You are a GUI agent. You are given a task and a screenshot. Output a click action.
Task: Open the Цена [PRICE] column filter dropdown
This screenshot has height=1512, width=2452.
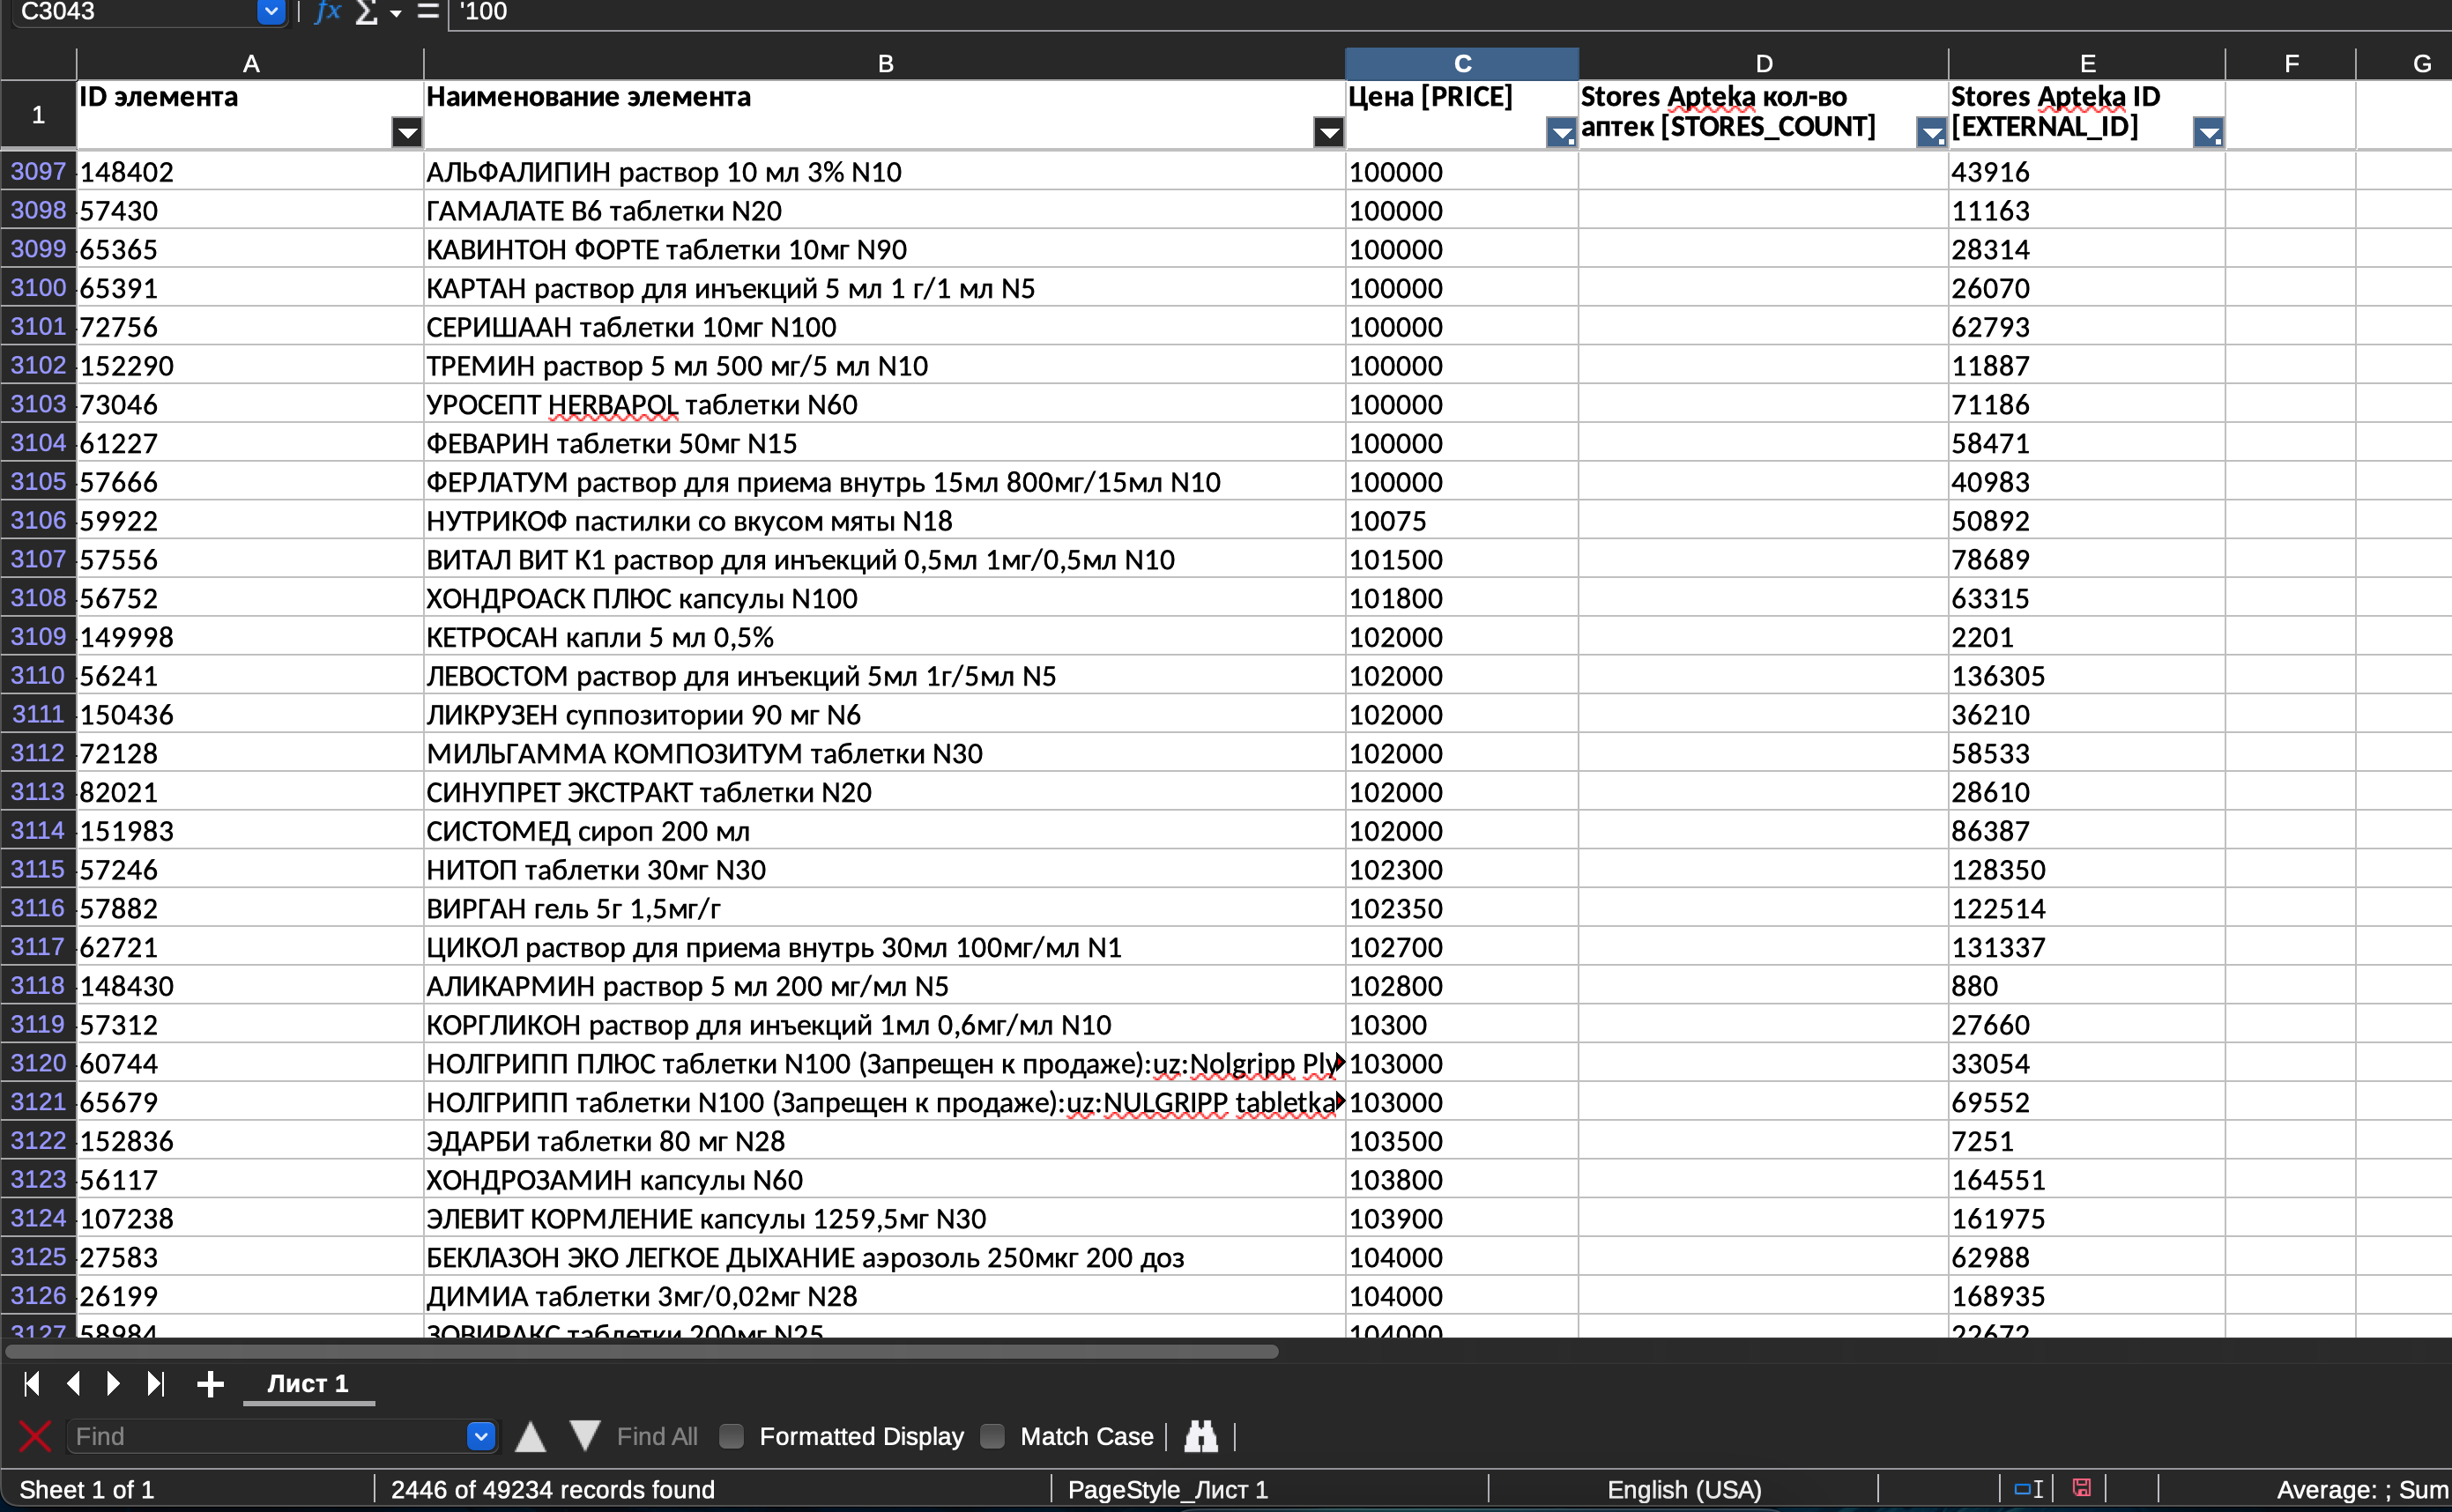(1560, 132)
